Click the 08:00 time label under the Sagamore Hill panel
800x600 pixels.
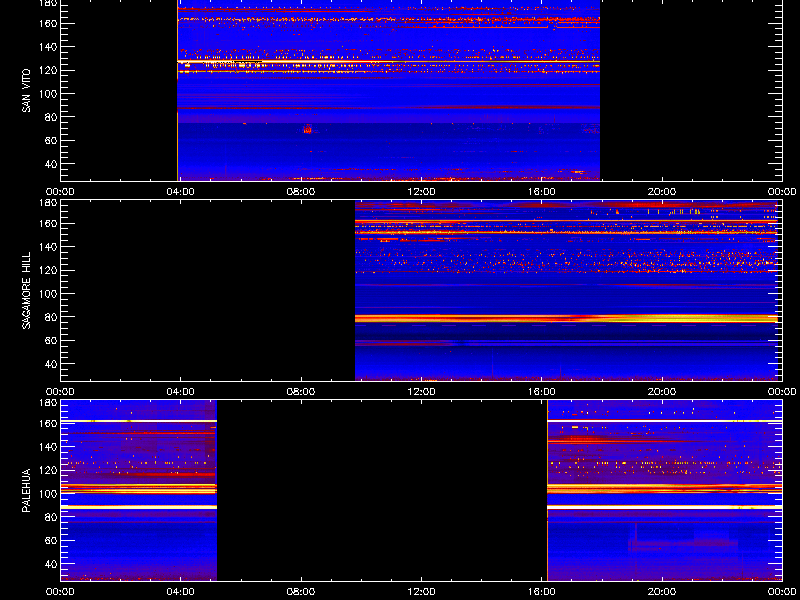coord(301,392)
